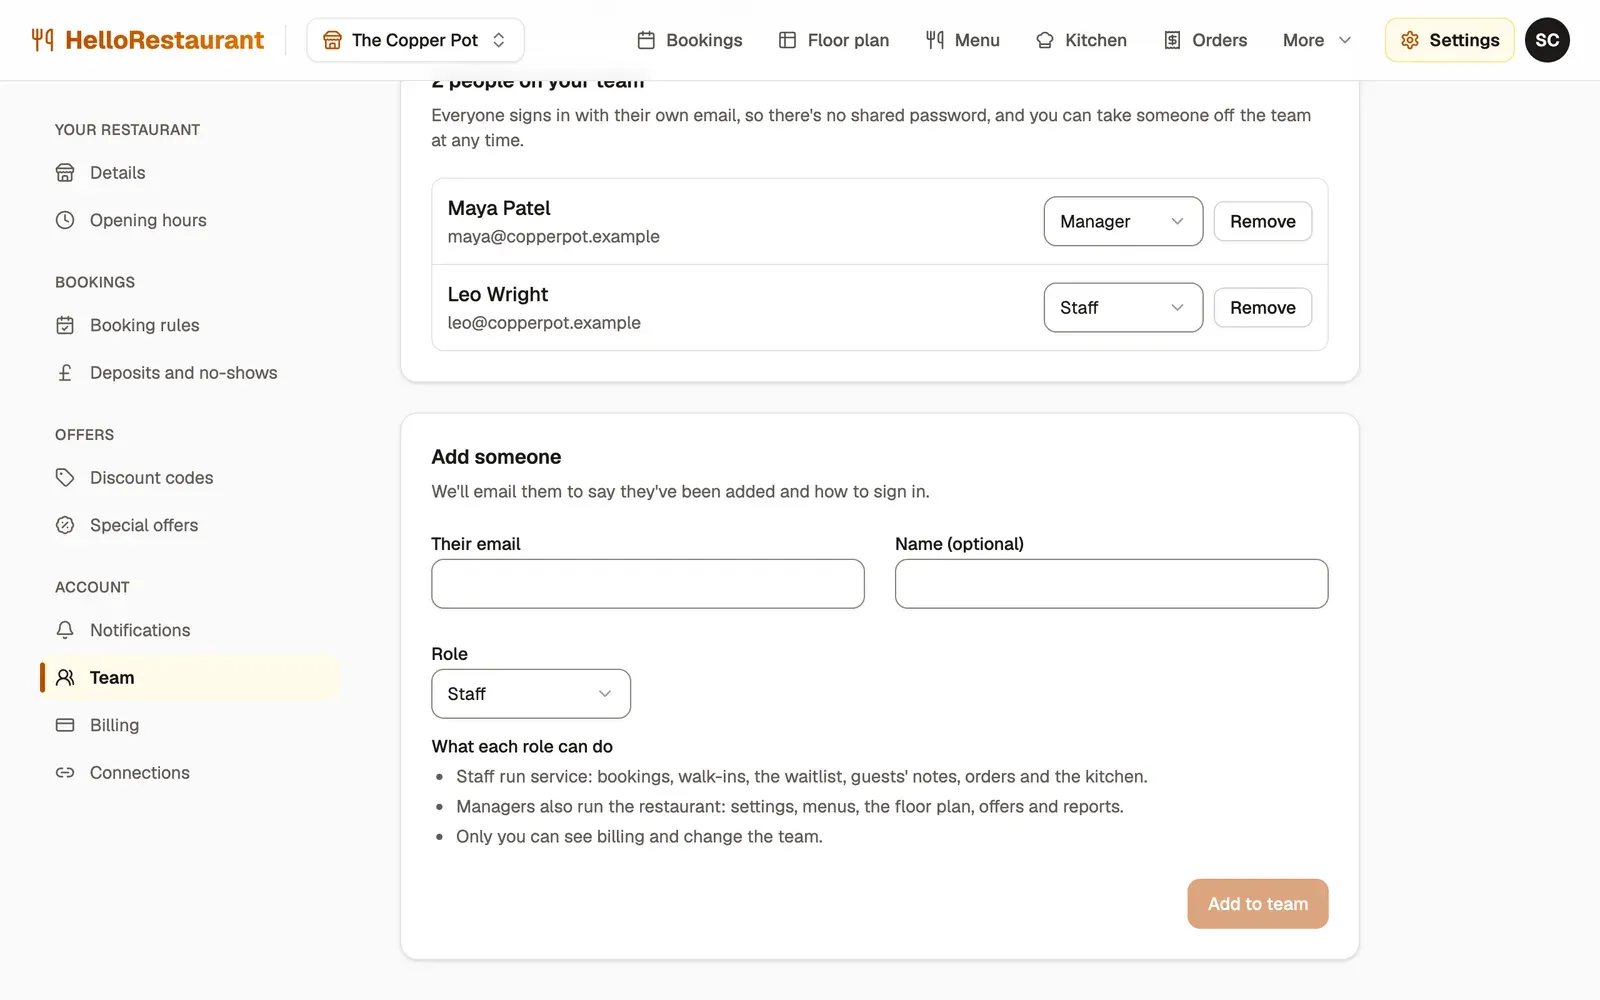Click the Team people icon in sidebar
Viewport: 1600px width, 1000px height.
pyautogui.click(x=65, y=678)
